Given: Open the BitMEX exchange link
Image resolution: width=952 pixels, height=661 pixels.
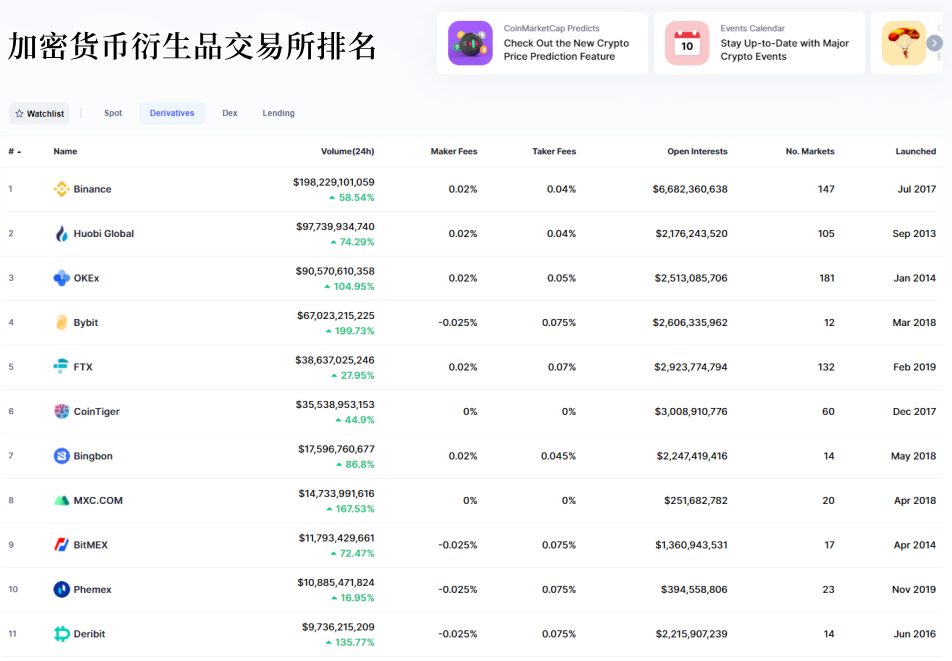Looking at the screenshot, I should [x=90, y=544].
